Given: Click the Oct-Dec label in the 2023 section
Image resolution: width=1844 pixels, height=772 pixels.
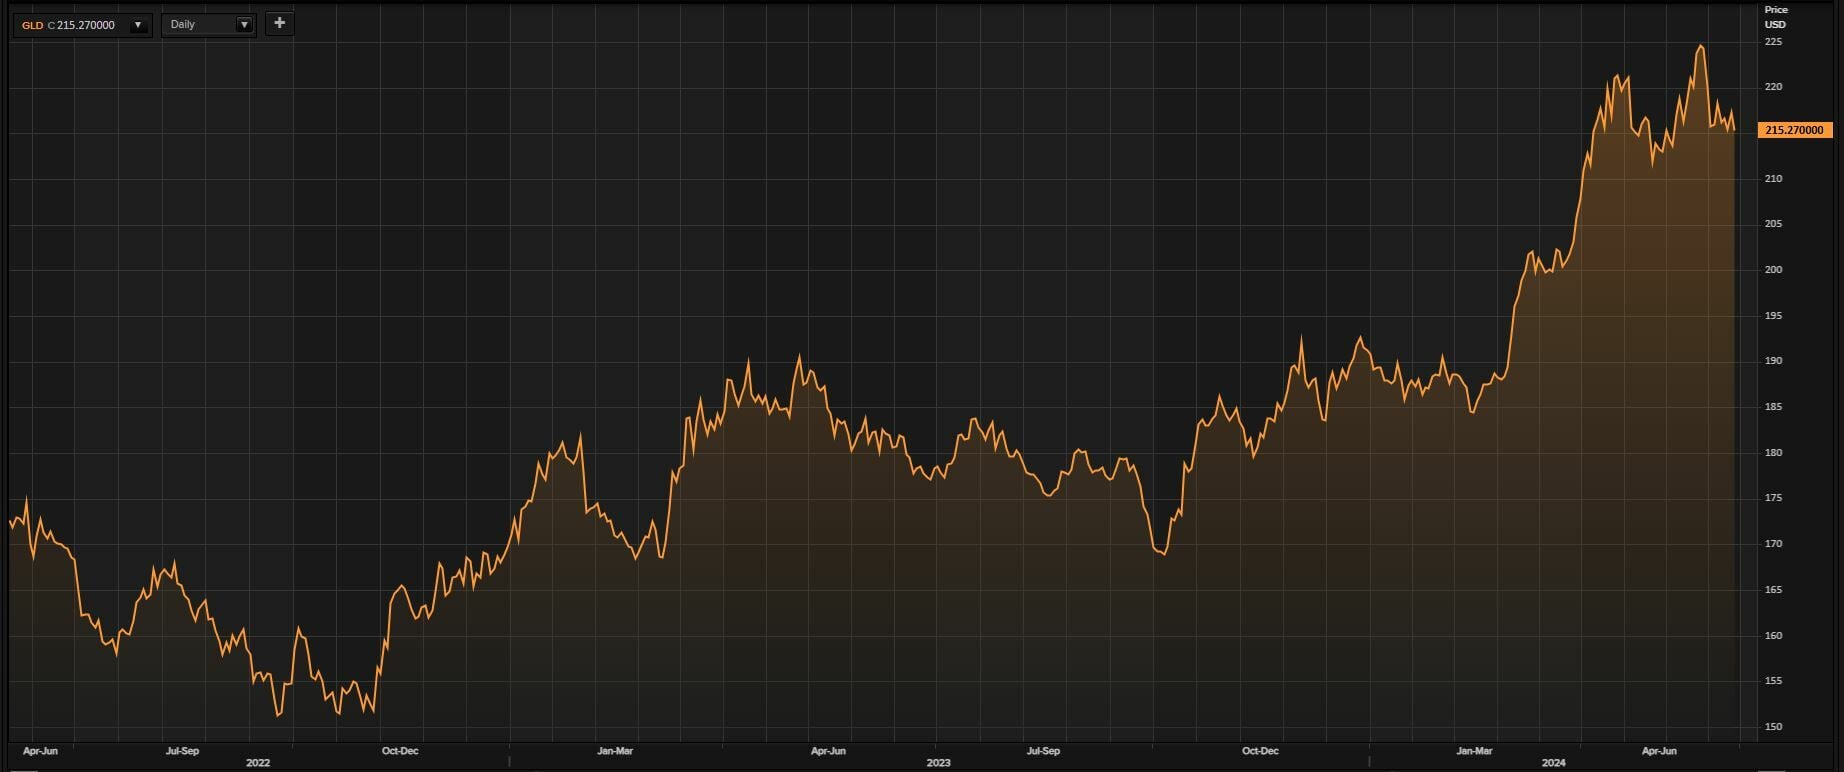Looking at the screenshot, I should (1260, 751).
